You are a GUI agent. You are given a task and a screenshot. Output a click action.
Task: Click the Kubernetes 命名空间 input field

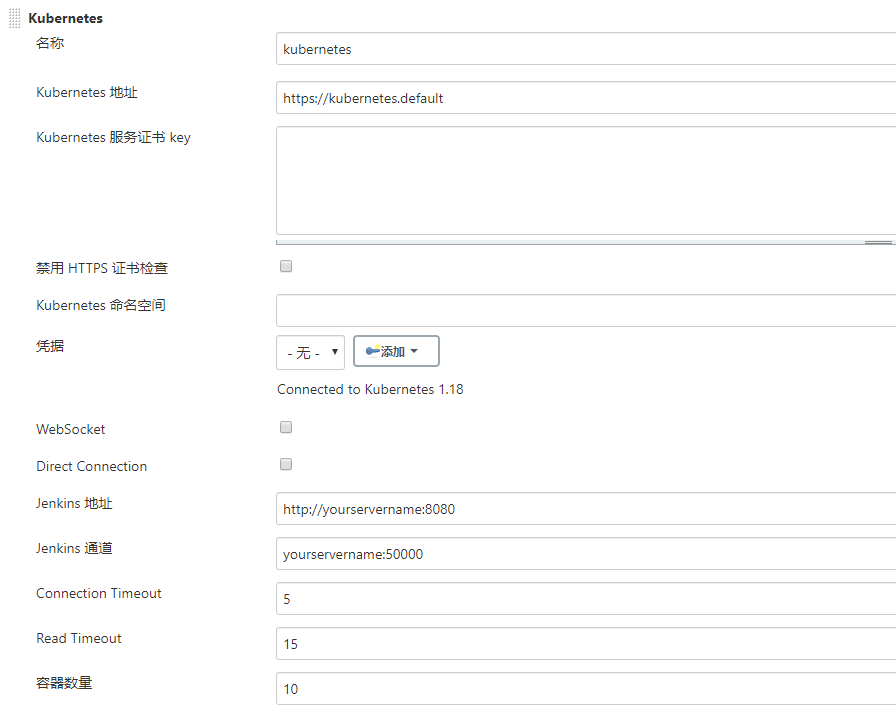tap(586, 311)
